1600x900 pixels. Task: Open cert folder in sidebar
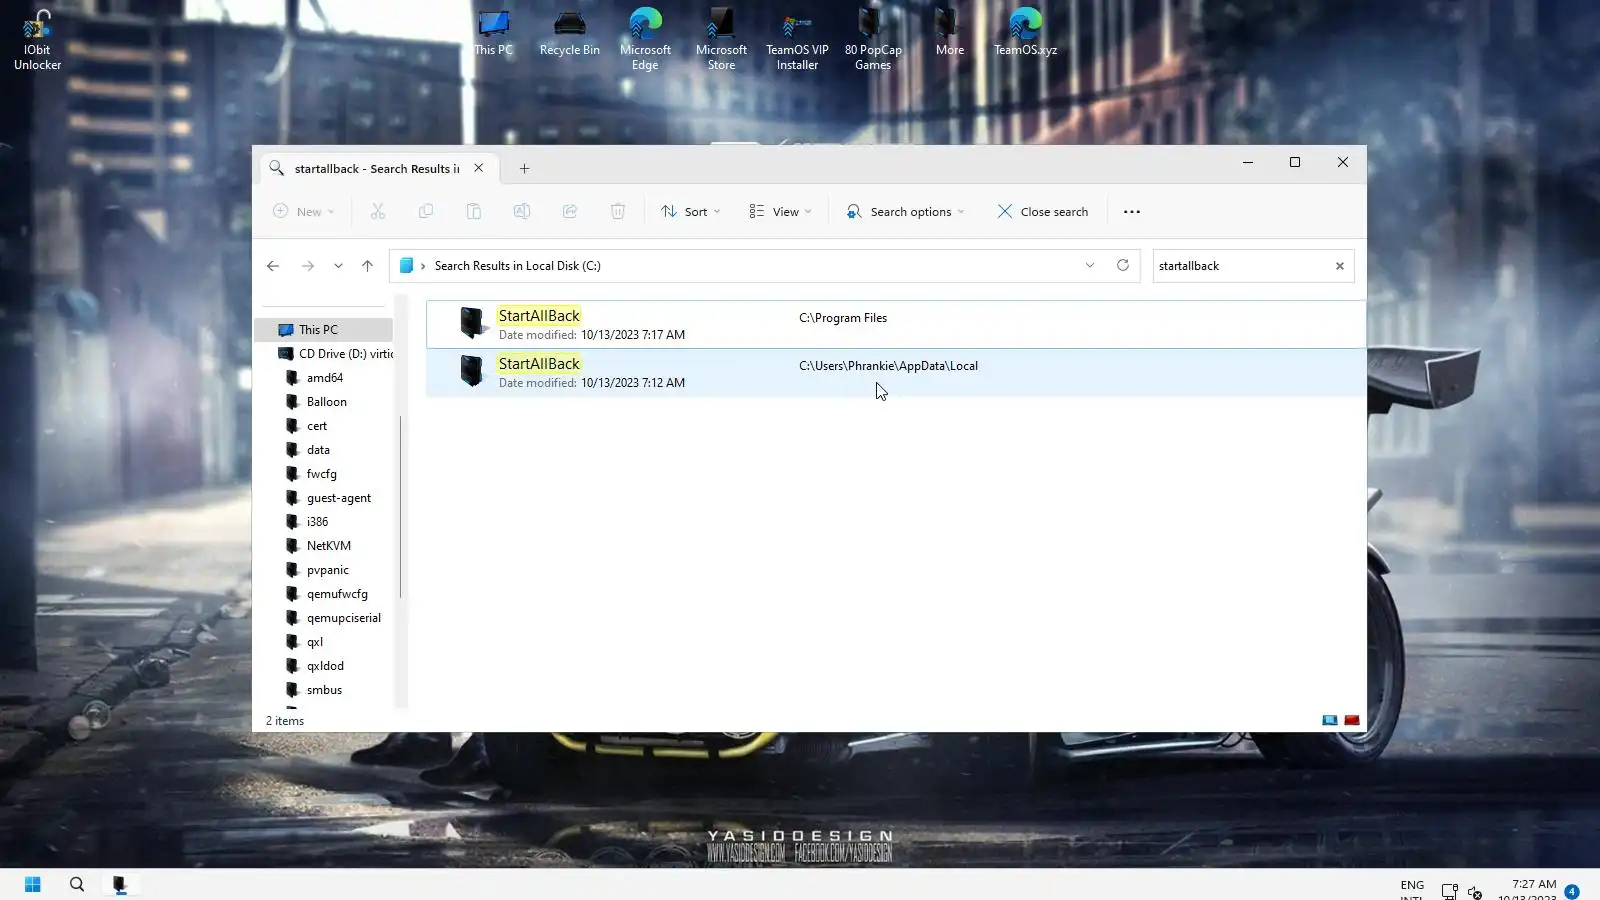pyautogui.click(x=317, y=426)
